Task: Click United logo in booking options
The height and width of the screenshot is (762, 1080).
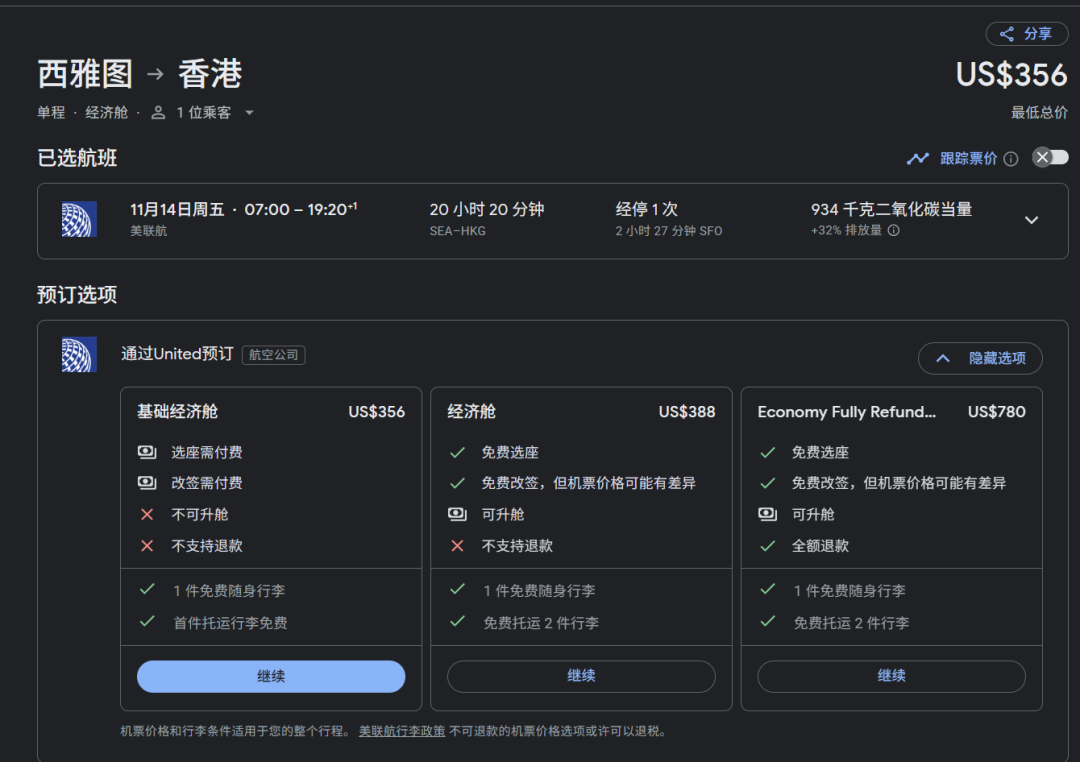Action: click(79, 355)
